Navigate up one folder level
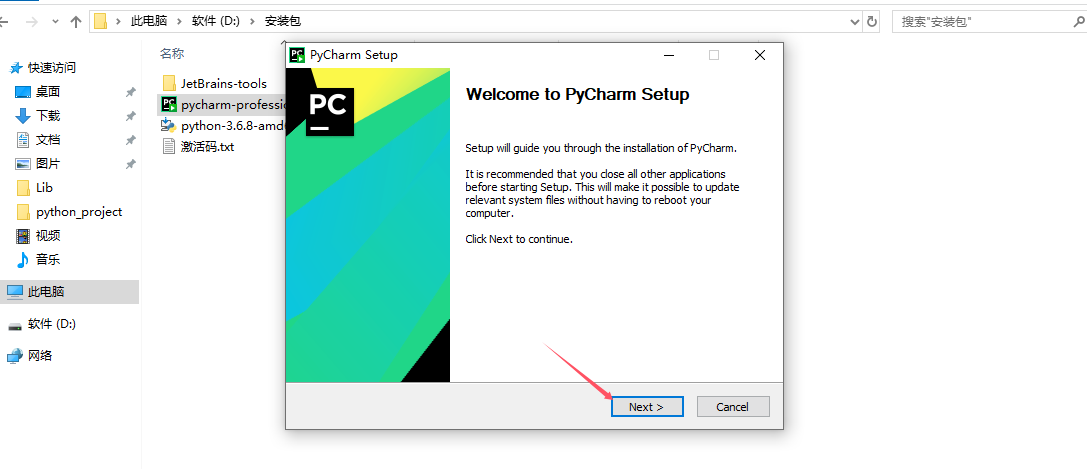Screen dimensions: 1087x469 coord(76,21)
